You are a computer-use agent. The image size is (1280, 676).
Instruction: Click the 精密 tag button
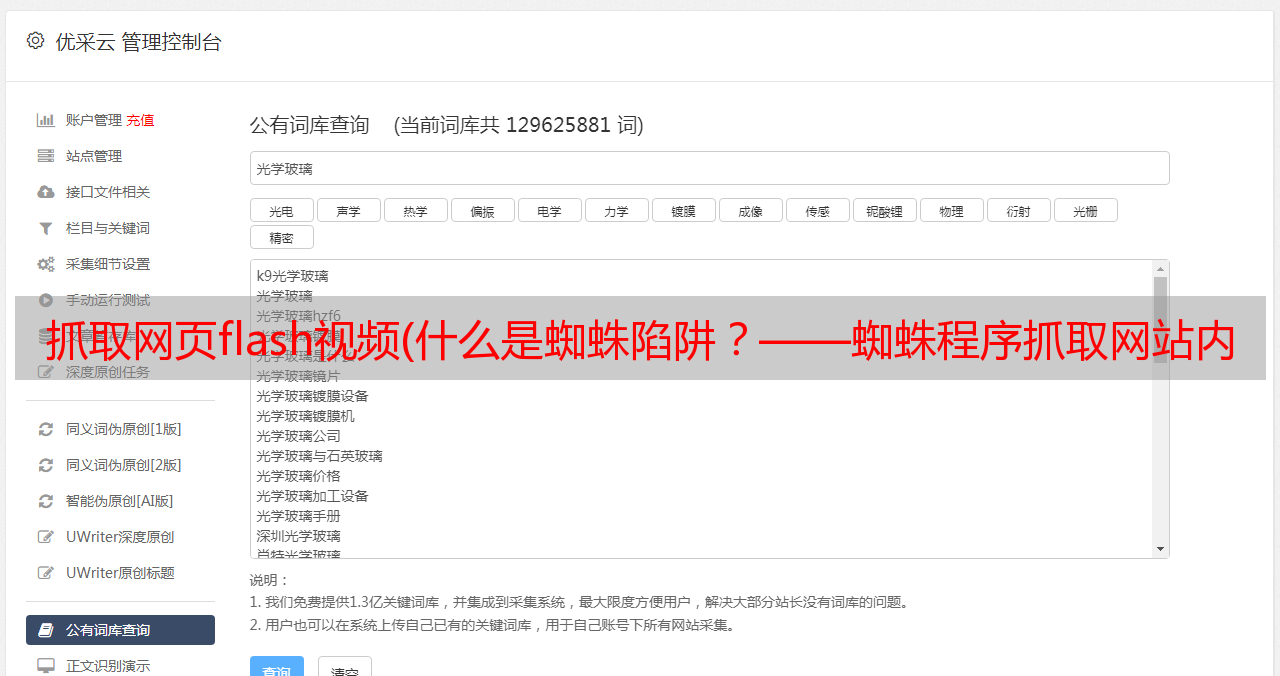click(281, 237)
